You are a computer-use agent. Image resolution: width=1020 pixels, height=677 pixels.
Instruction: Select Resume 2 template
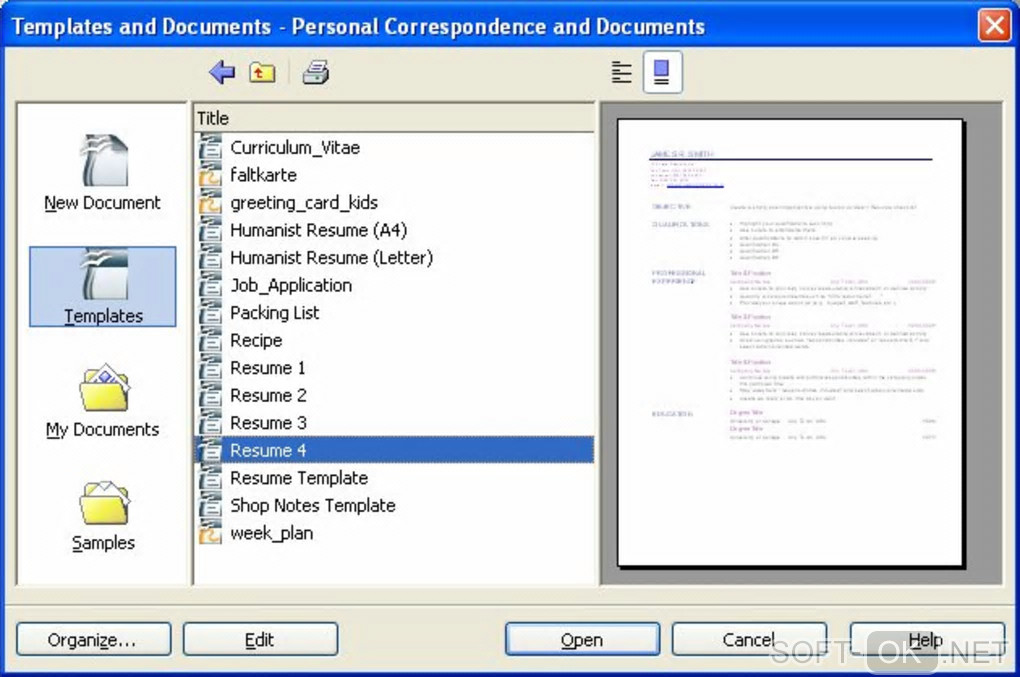[394, 395]
